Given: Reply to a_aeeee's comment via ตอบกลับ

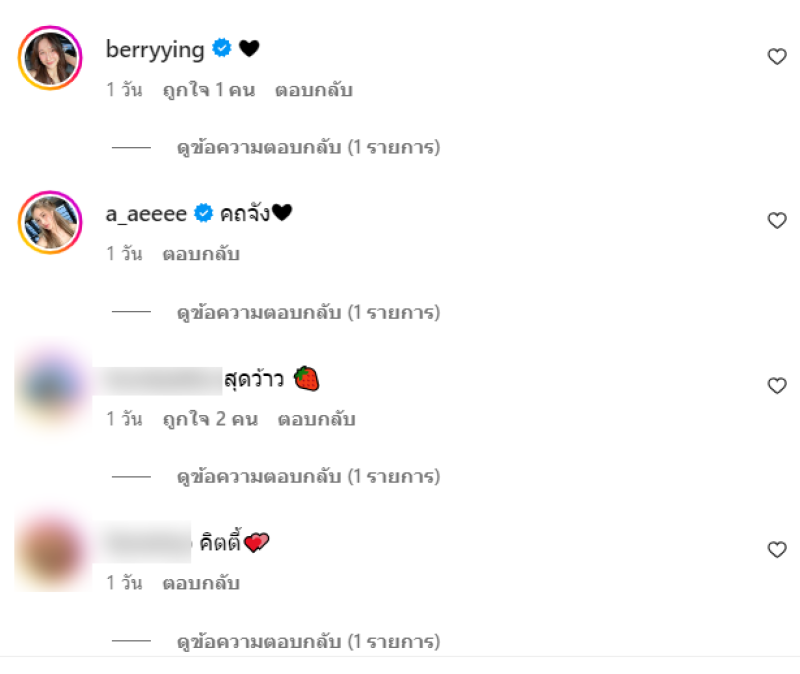Looking at the screenshot, I should [x=201, y=254].
